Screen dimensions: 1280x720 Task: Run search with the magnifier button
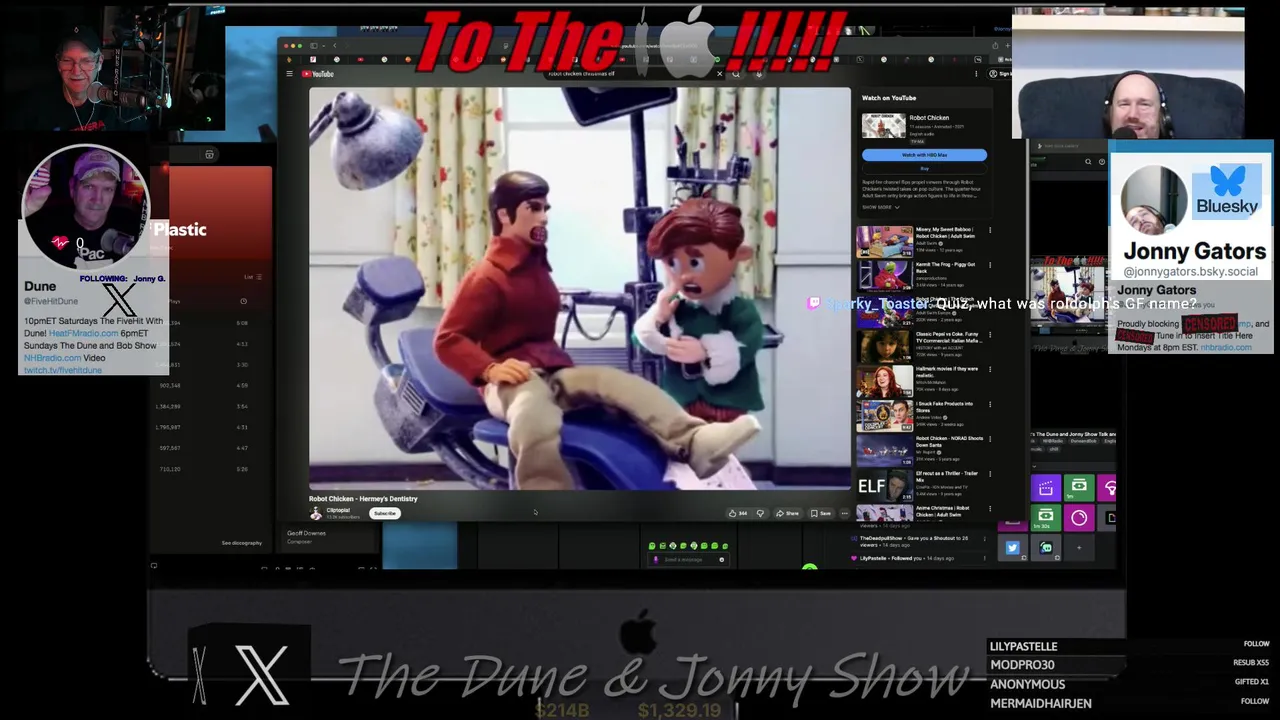(x=736, y=74)
